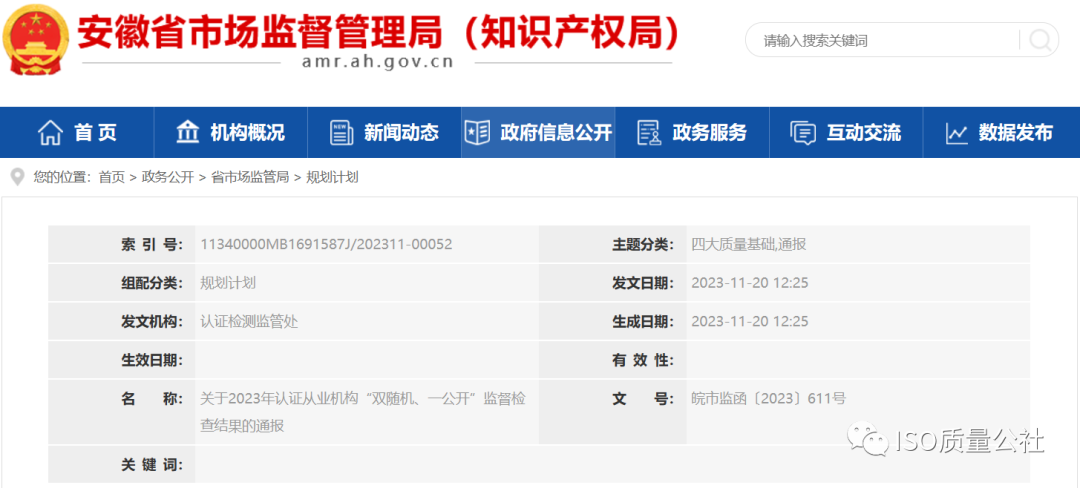Click the building icon beside 机构概况

[x=187, y=132]
